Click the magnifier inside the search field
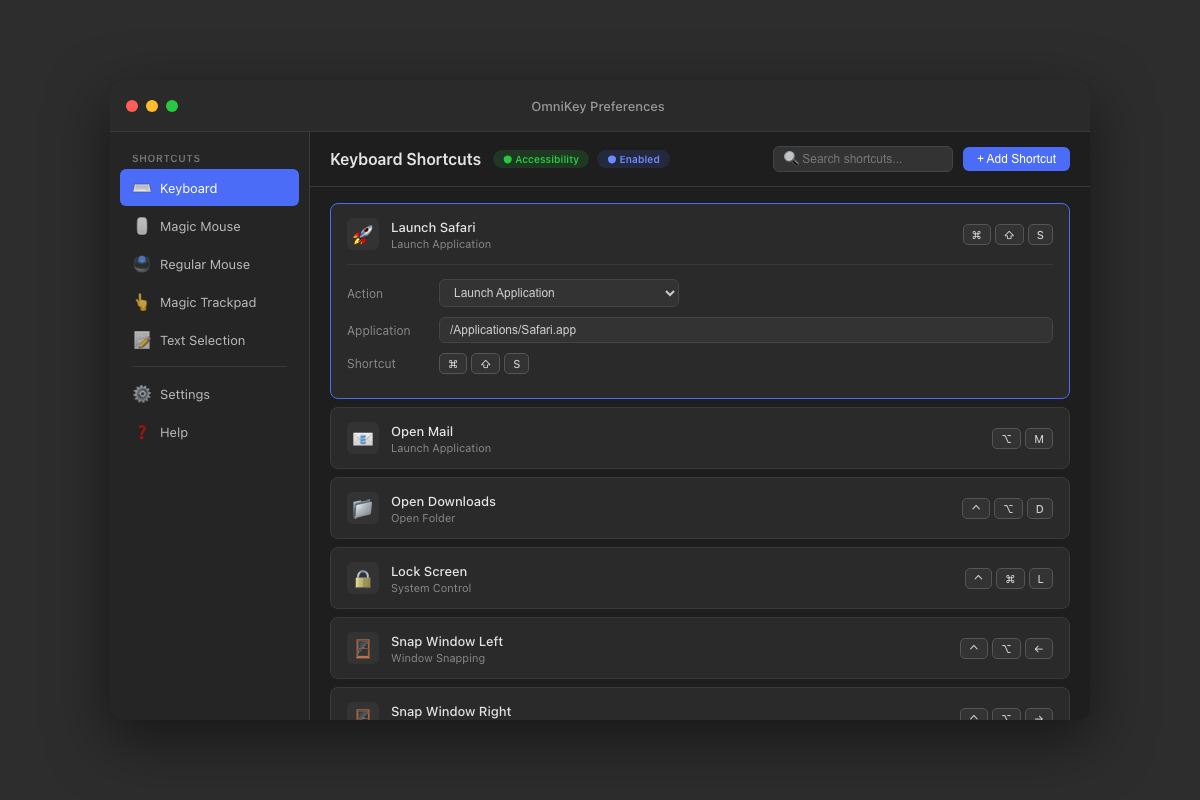The height and width of the screenshot is (800, 1200). (790, 158)
